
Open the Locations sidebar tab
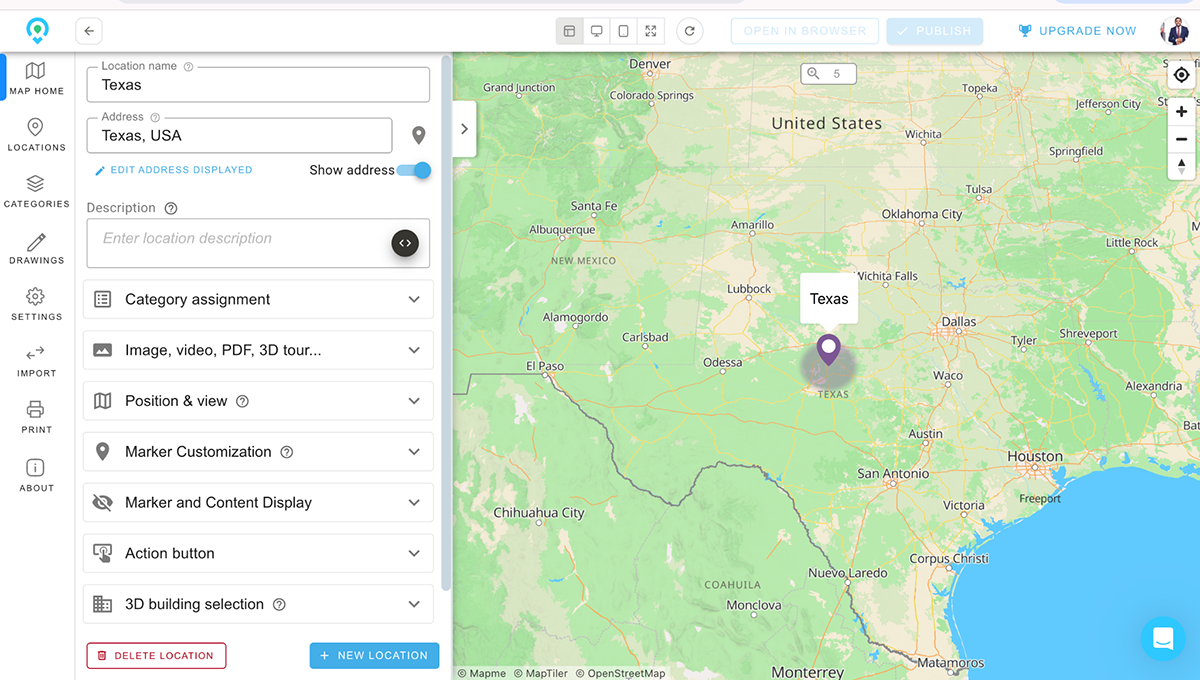point(36,135)
